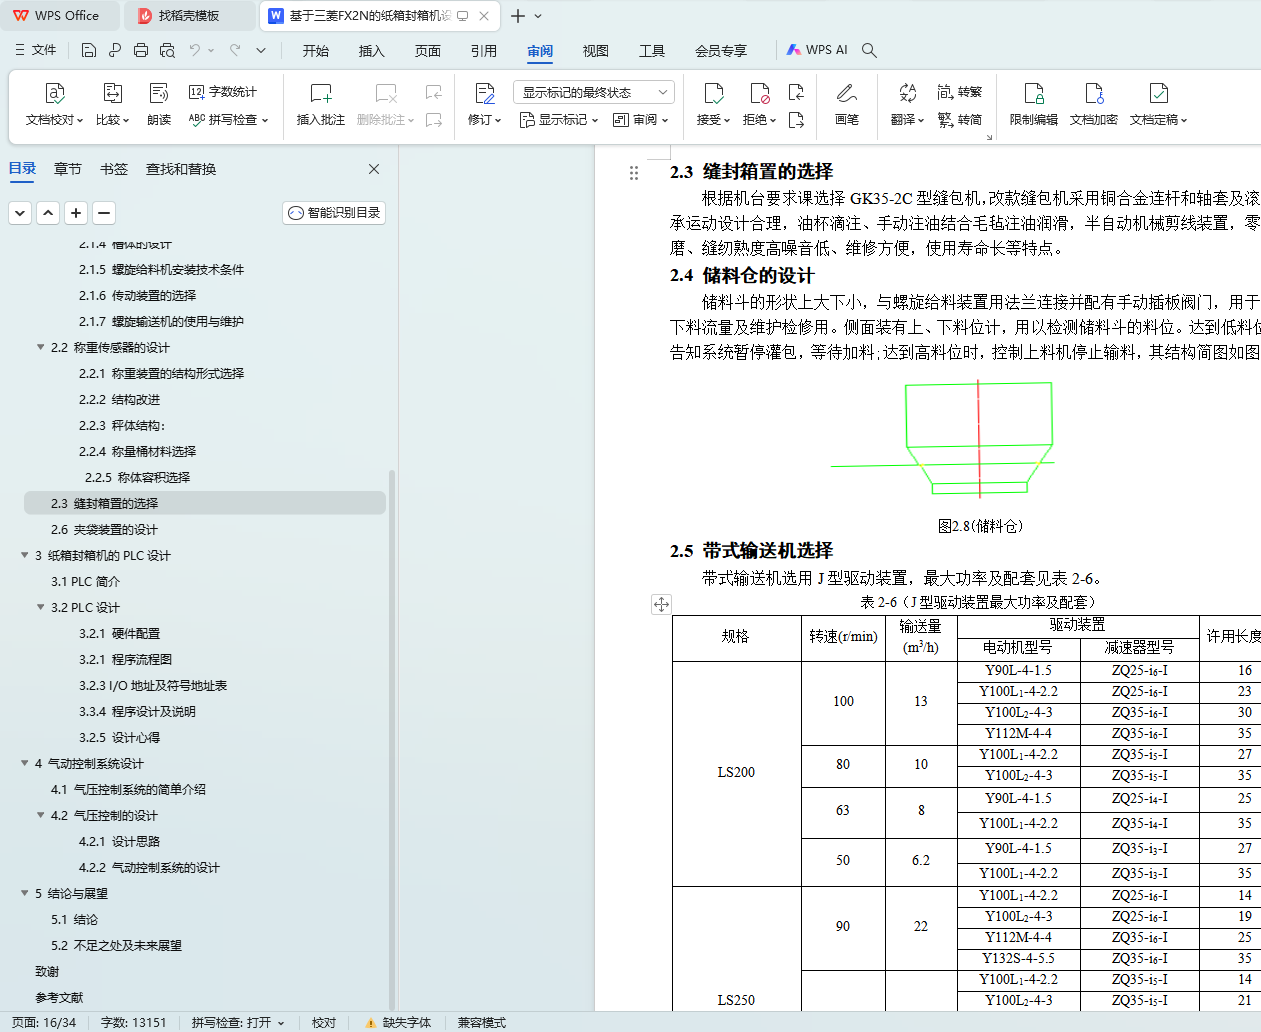This screenshot has height=1032, width=1261.
Task: Open the search magnifier next to WPS AI
Action: point(869,50)
